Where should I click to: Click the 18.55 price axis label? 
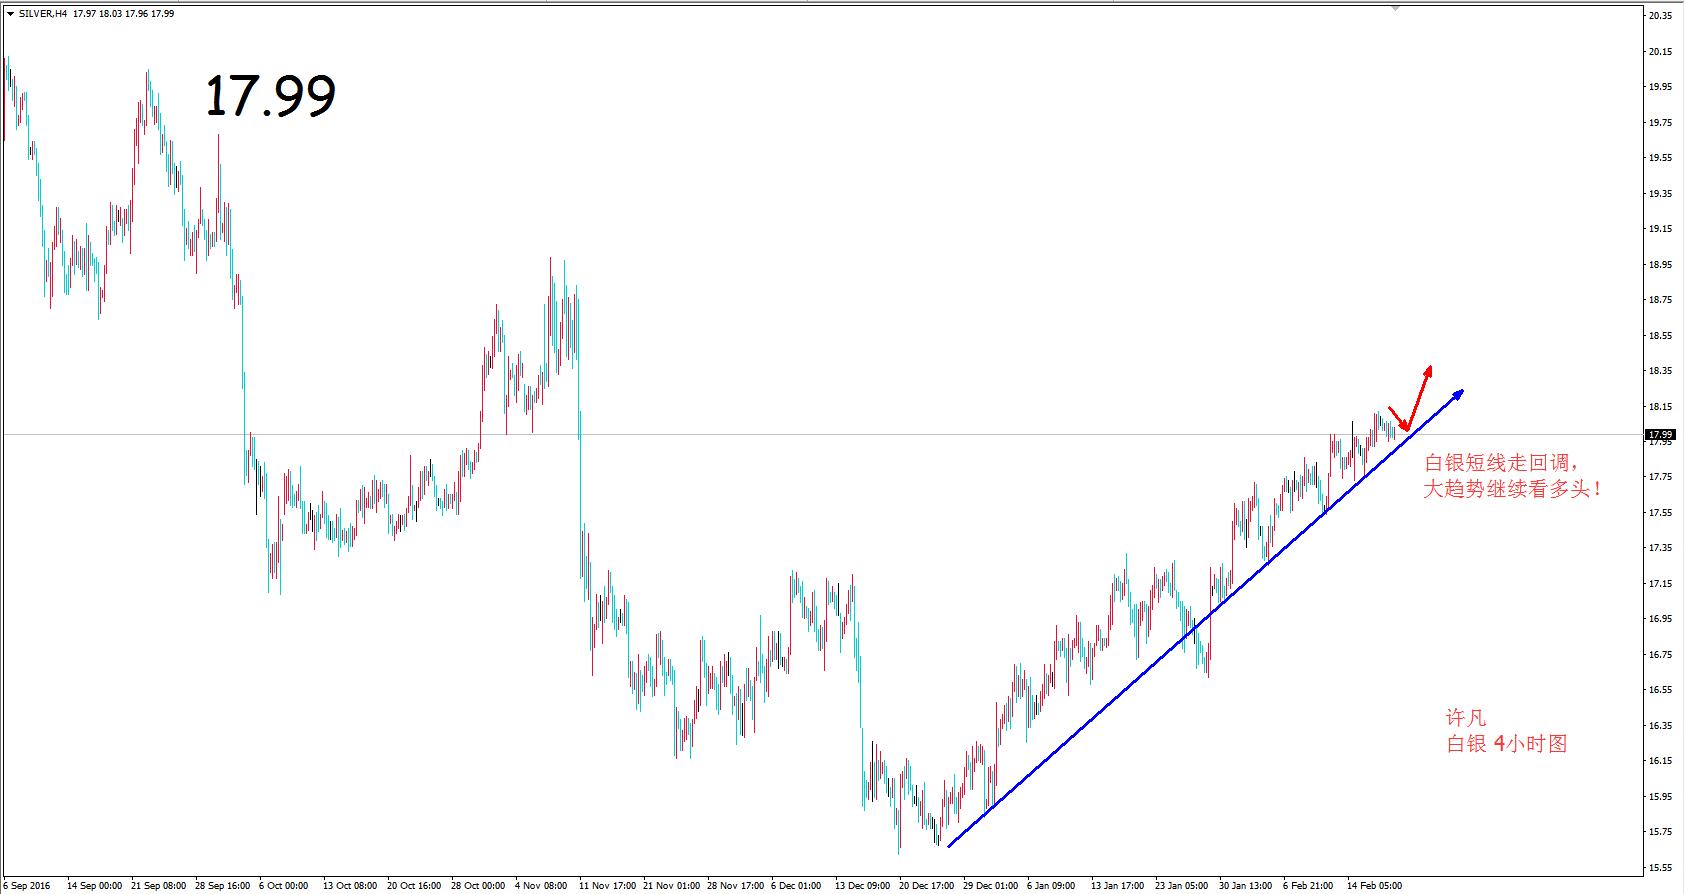click(1661, 335)
